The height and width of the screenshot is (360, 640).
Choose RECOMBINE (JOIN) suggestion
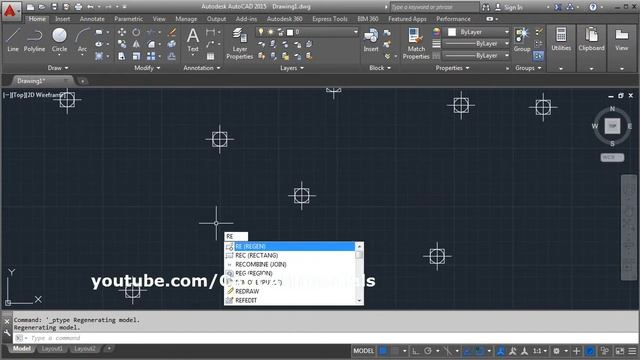tap(290, 264)
